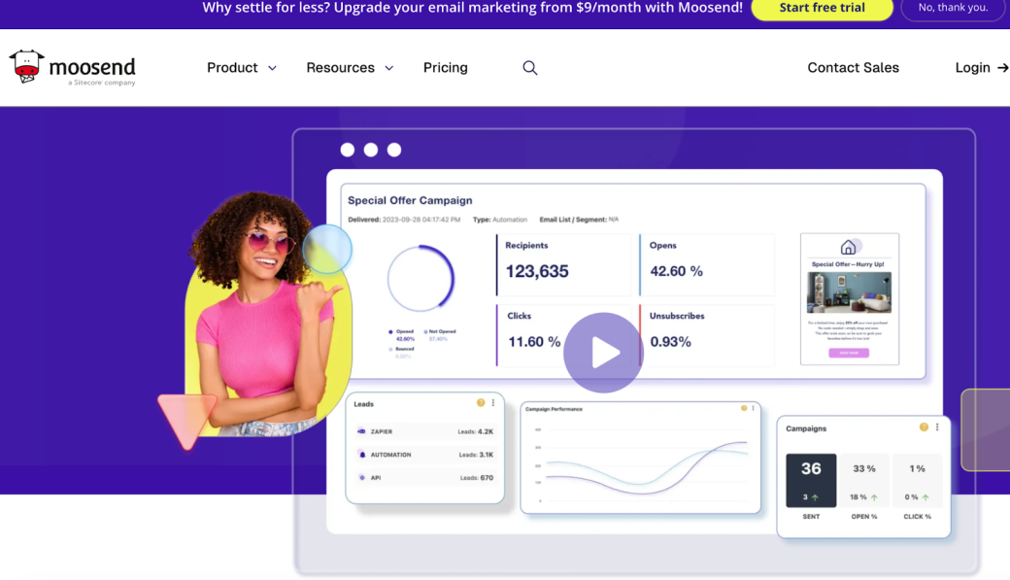This screenshot has width=1010, height=580.
Task: Open Campaign Performance three-dot menu
Action: (x=753, y=408)
